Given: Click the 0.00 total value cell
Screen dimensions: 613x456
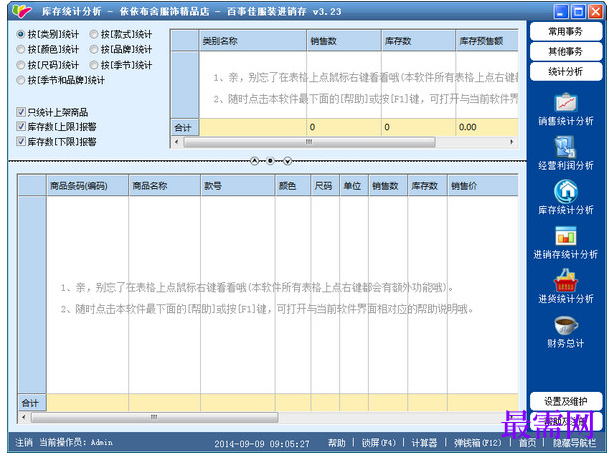Looking at the screenshot, I should 487,127.
